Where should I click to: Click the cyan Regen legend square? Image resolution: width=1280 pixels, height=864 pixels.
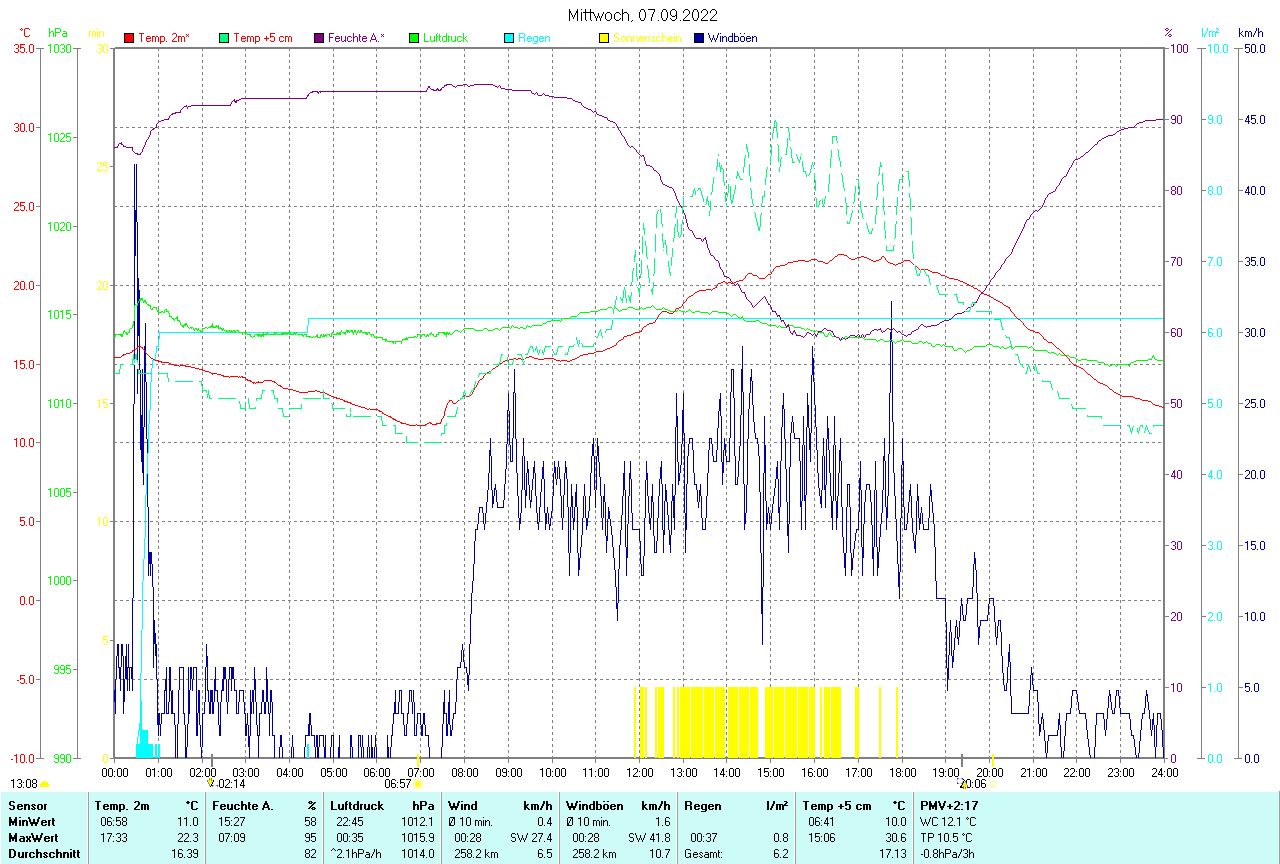[x=509, y=38]
